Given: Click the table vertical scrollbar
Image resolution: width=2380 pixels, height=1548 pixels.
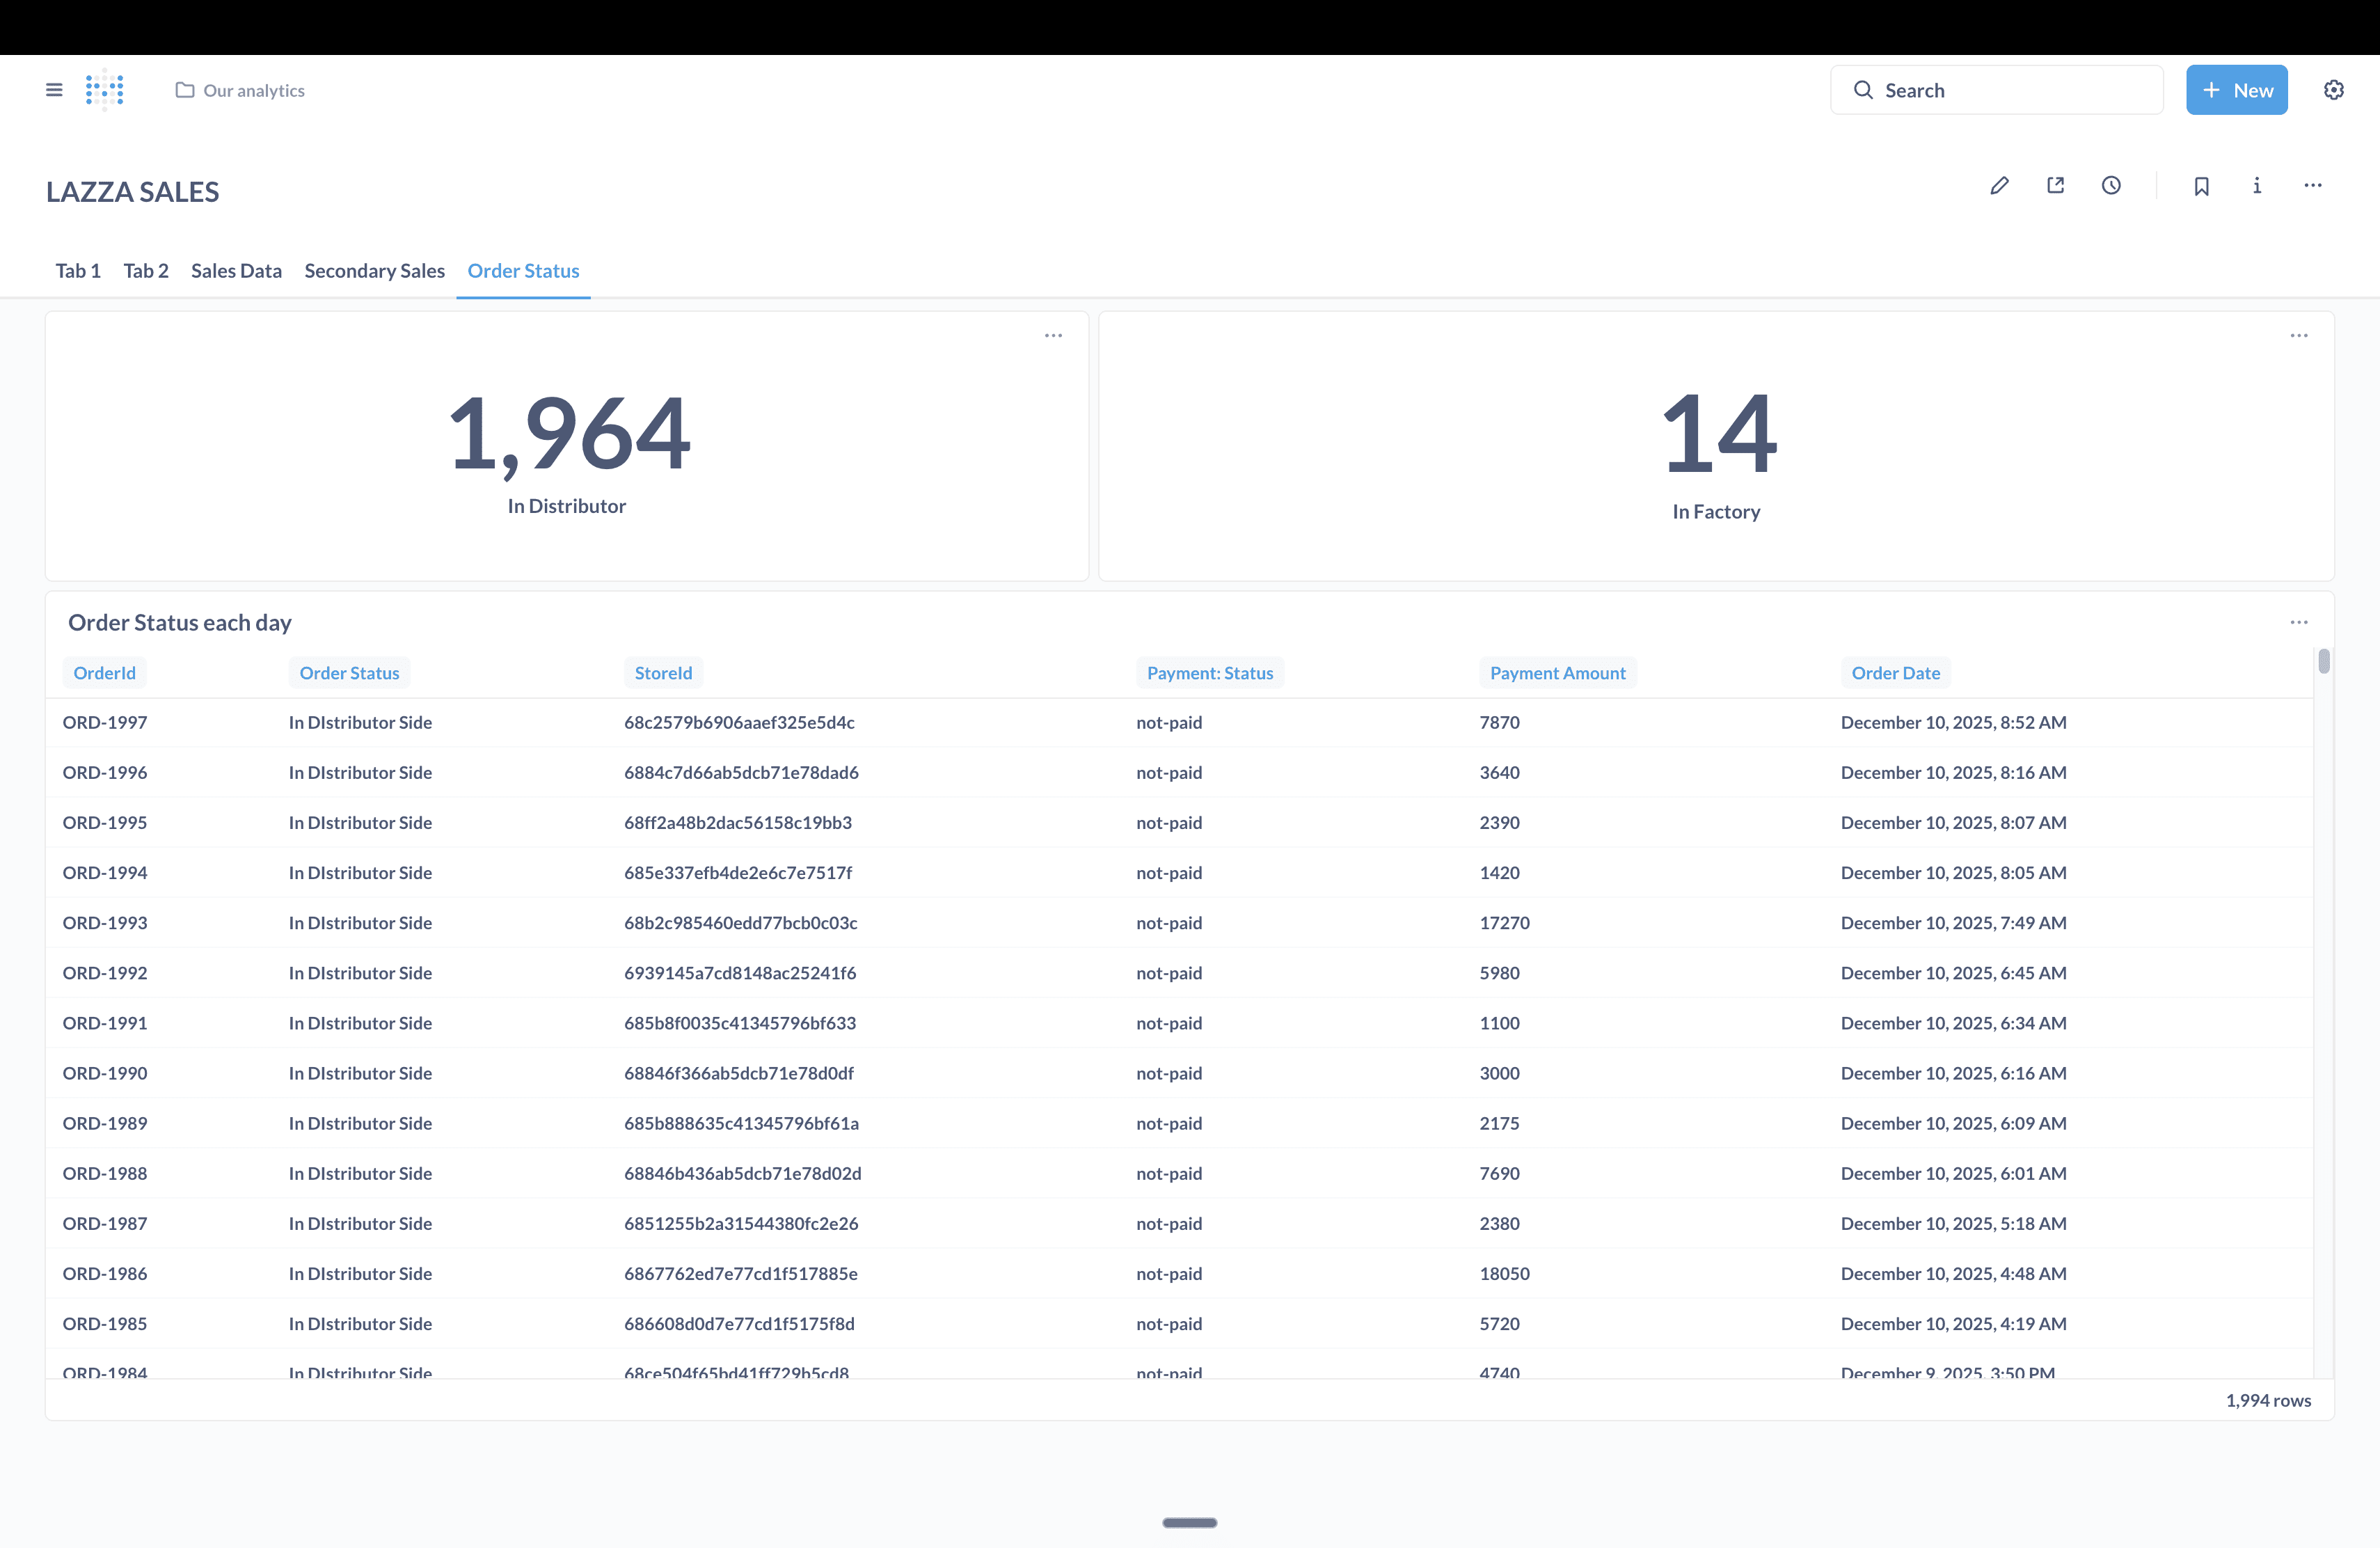Looking at the screenshot, I should point(2323,662).
